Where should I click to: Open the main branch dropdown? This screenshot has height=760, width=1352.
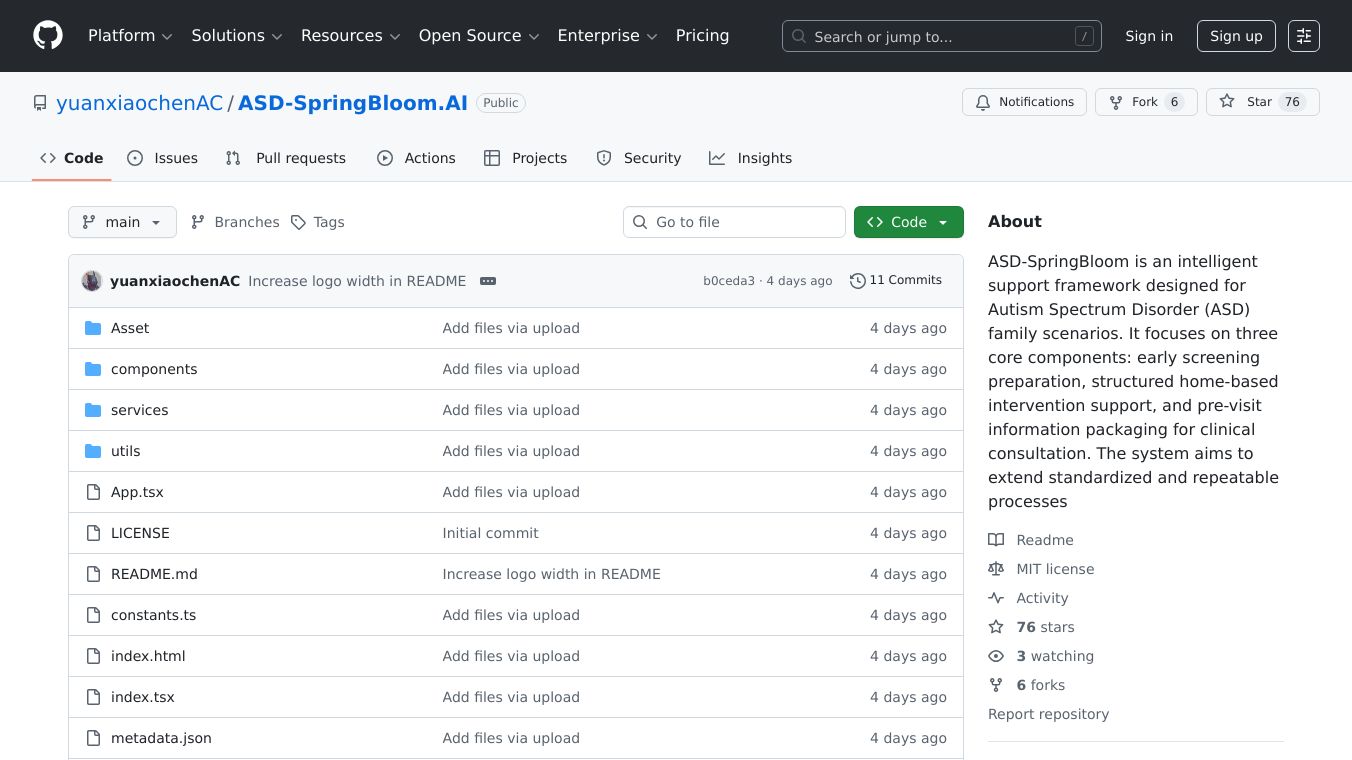122,222
